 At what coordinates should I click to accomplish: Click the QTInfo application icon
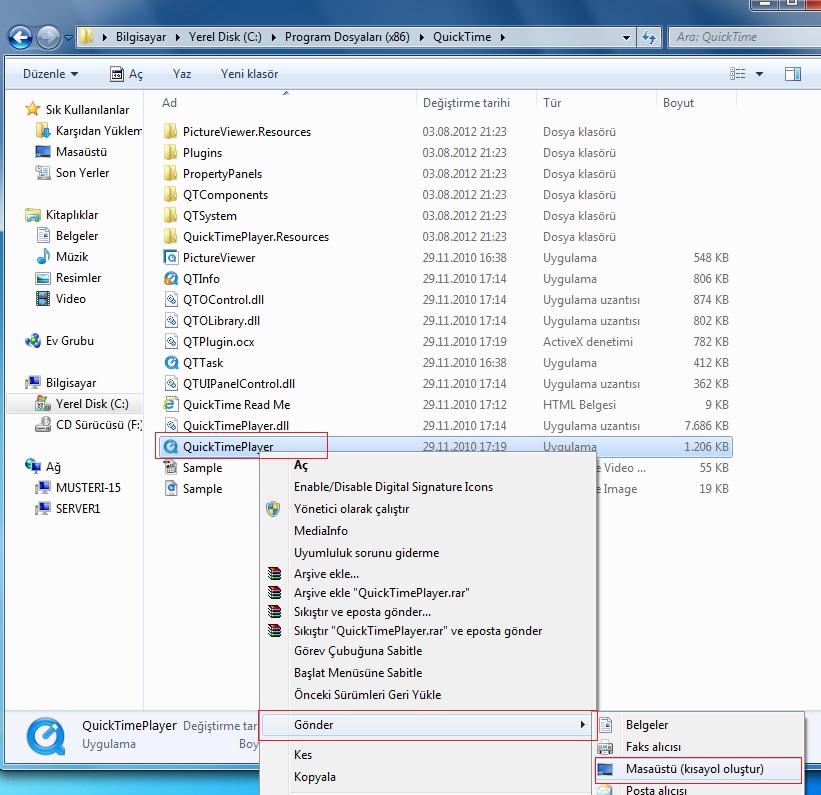tap(171, 279)
